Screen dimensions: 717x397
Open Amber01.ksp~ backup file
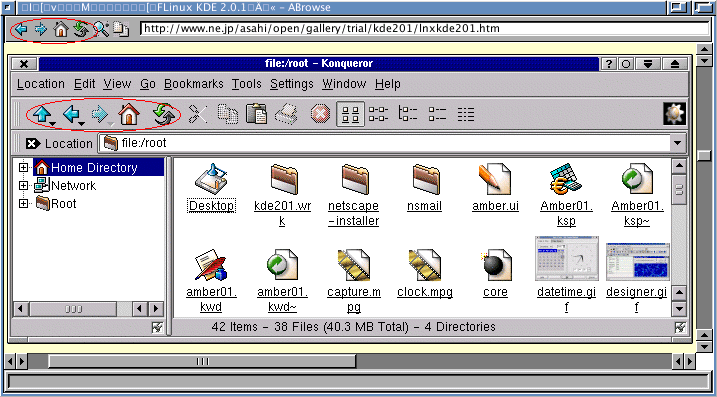(x=637, y=178)
